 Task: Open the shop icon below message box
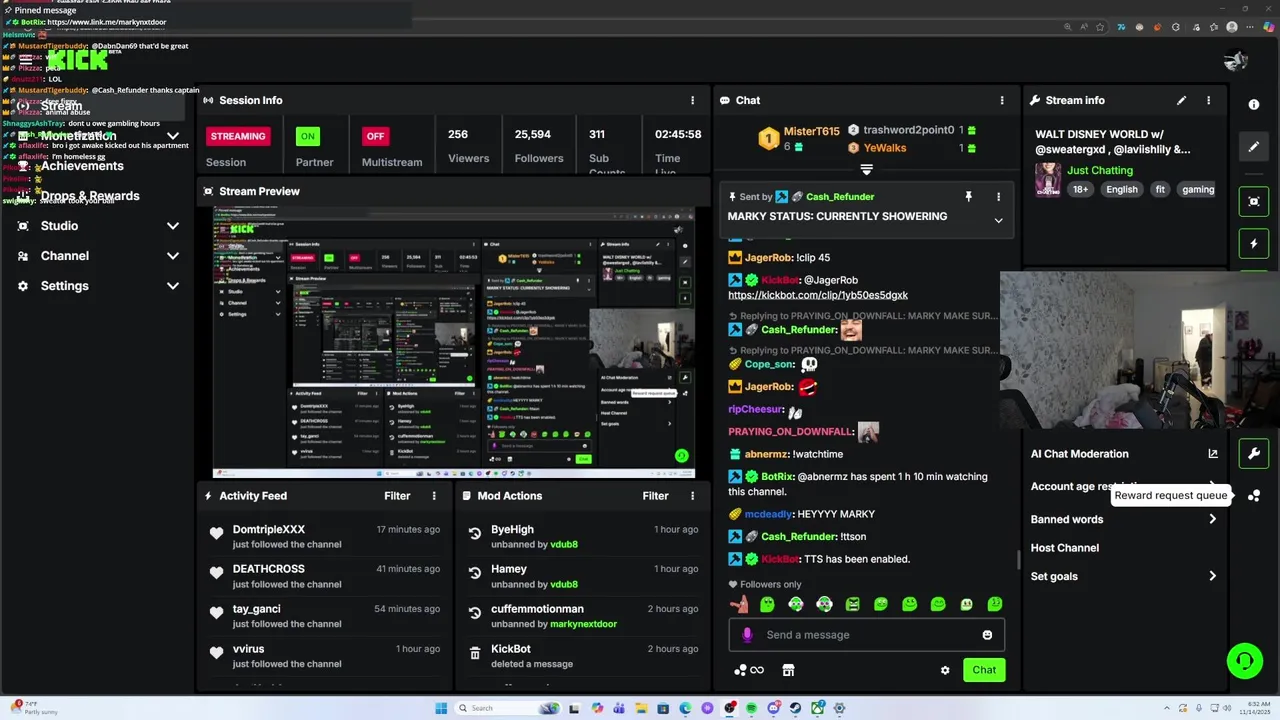pos(788,670)
